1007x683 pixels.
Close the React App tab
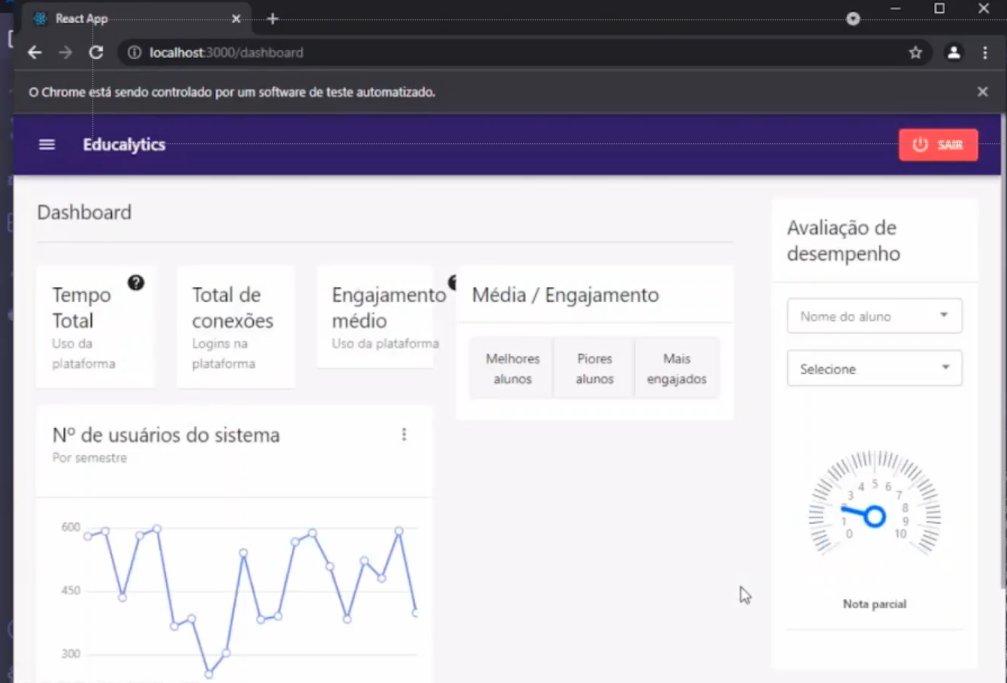pos(236,19)
